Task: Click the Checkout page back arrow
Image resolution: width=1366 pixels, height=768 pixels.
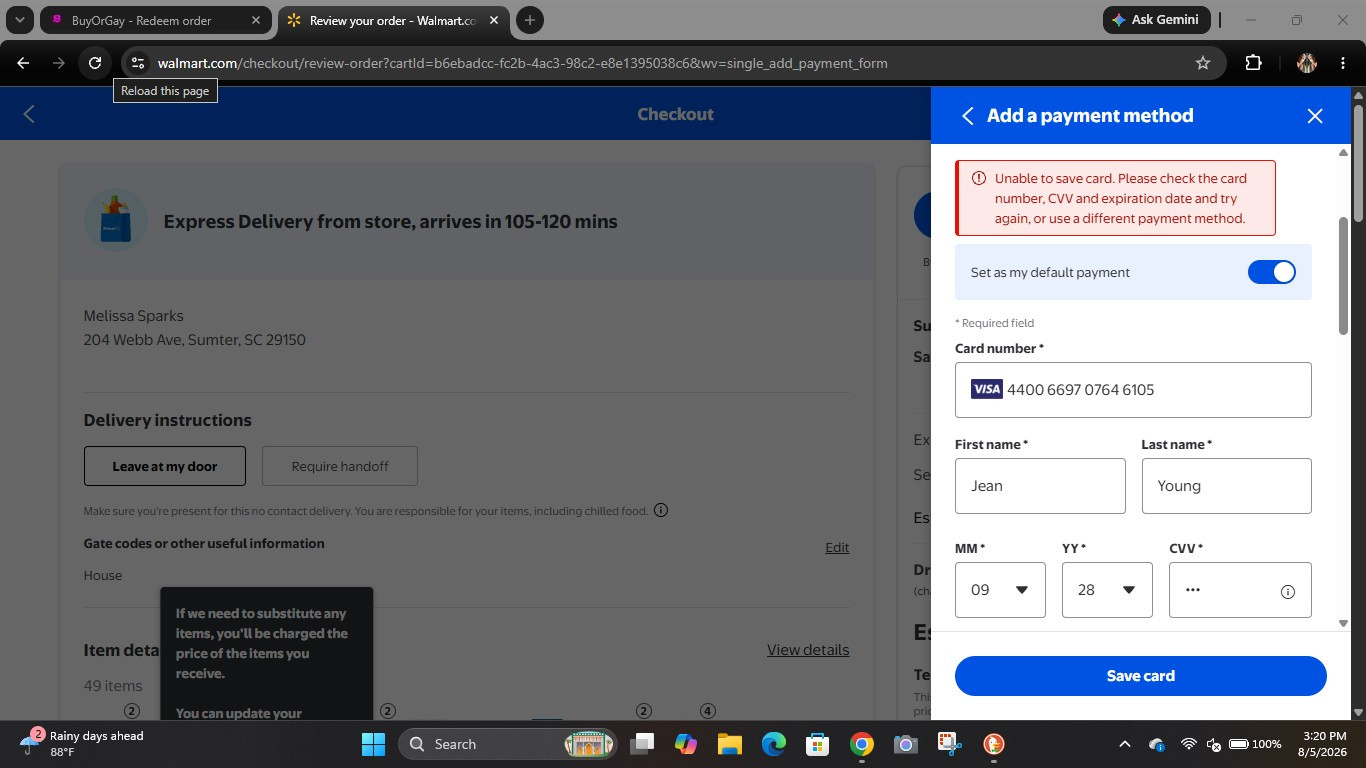Action: [x=29, y=114]
